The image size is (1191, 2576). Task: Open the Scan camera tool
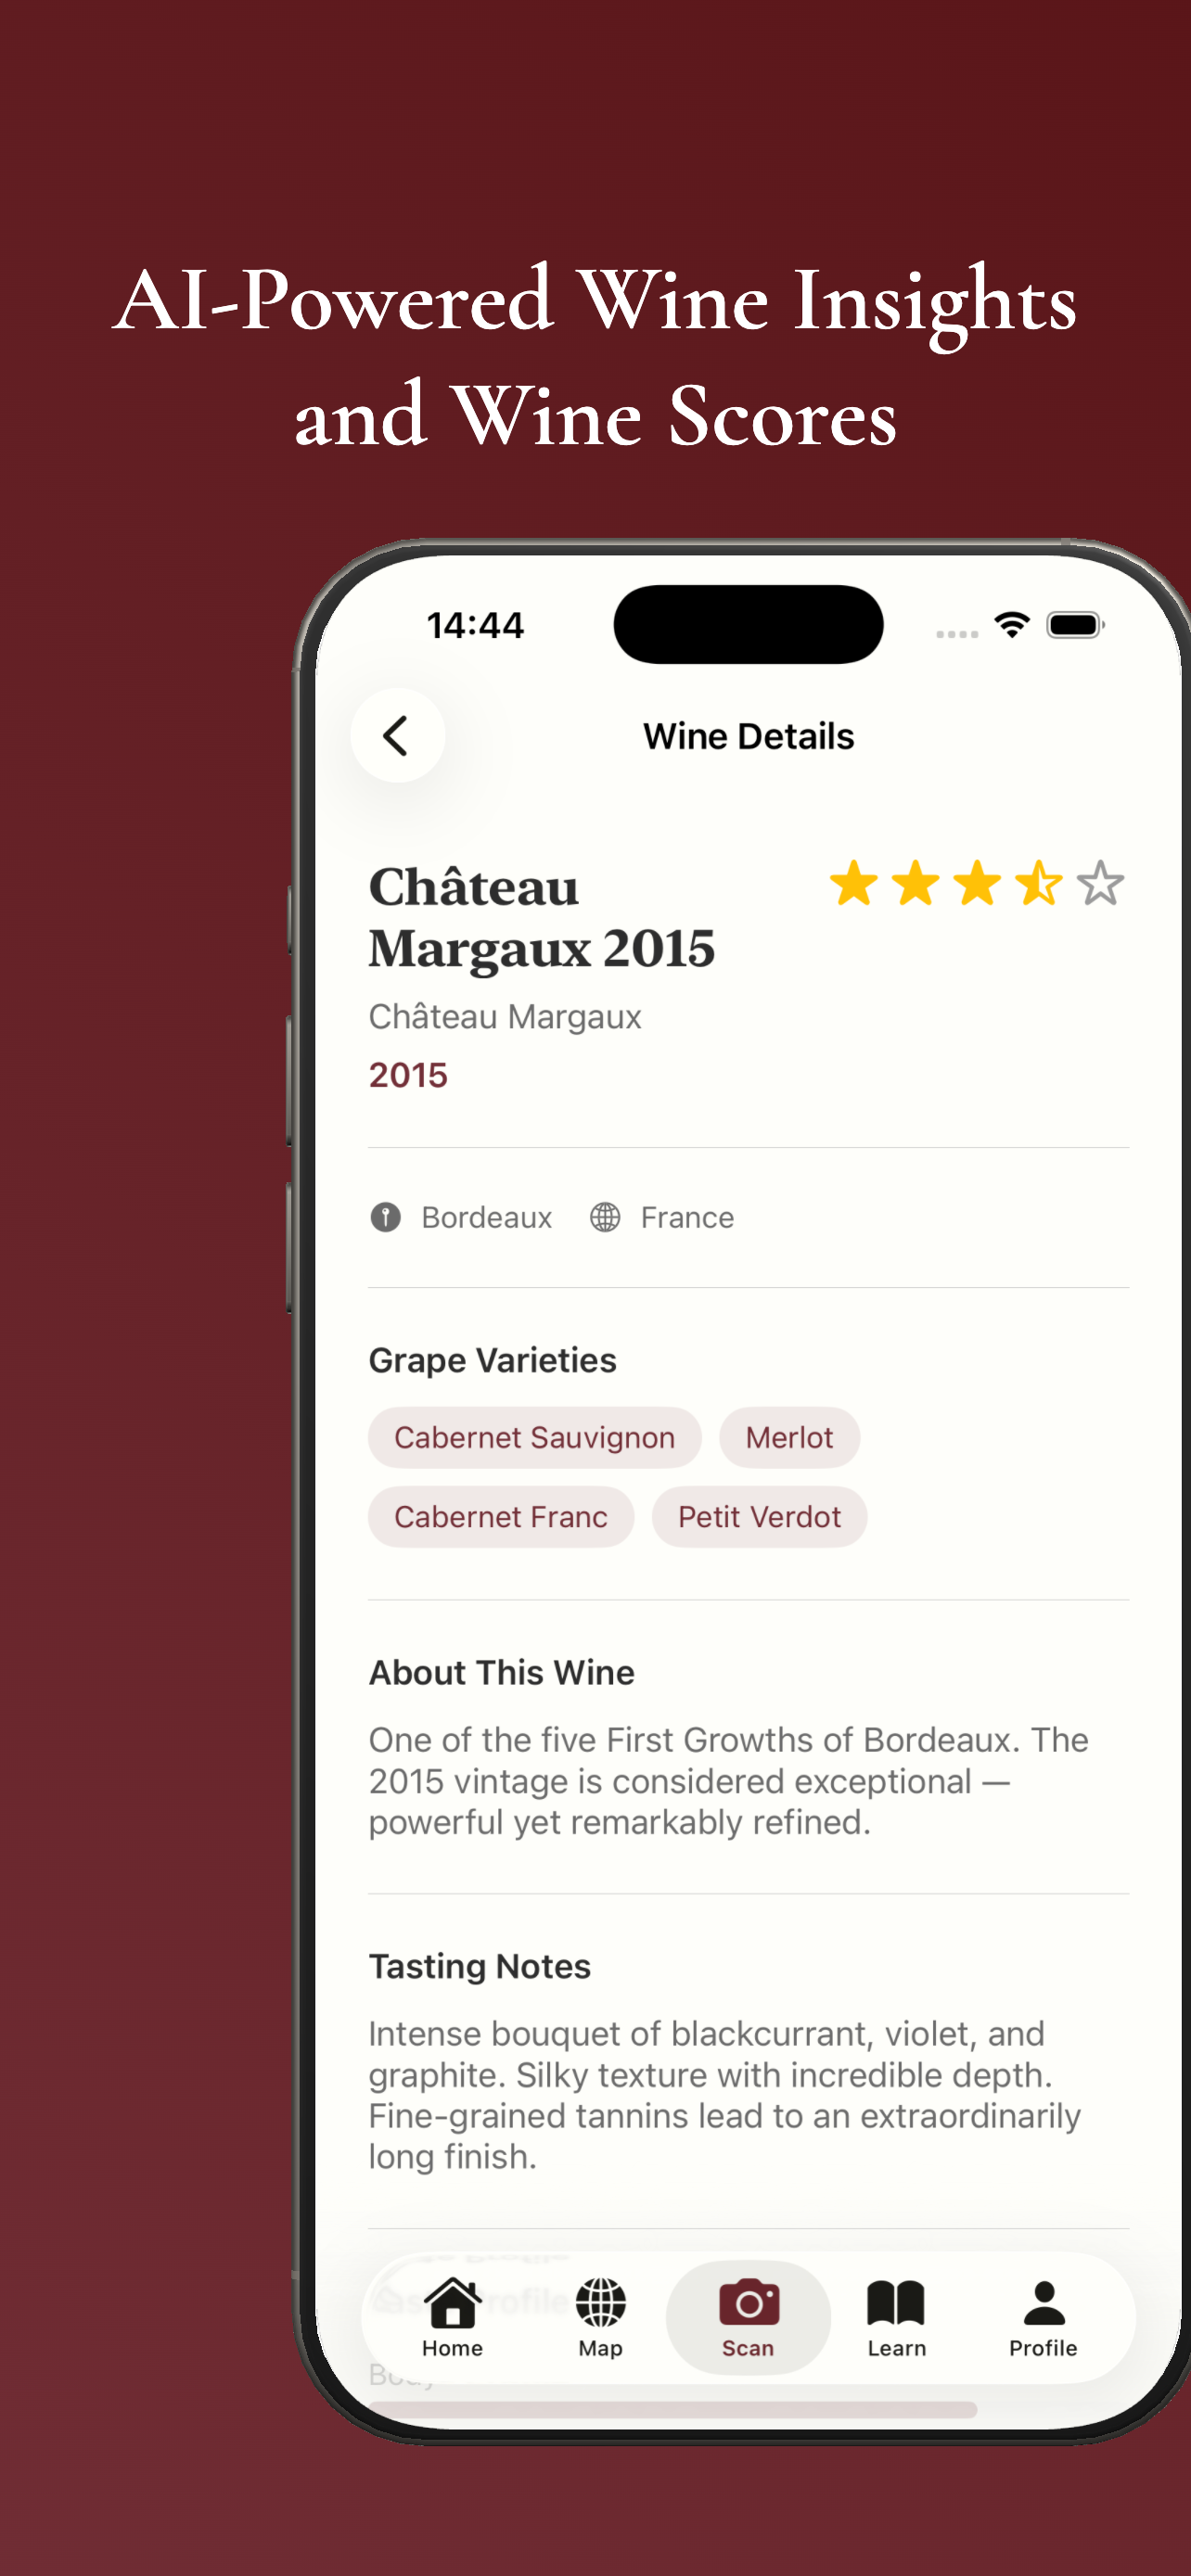tap(748, 2305)
